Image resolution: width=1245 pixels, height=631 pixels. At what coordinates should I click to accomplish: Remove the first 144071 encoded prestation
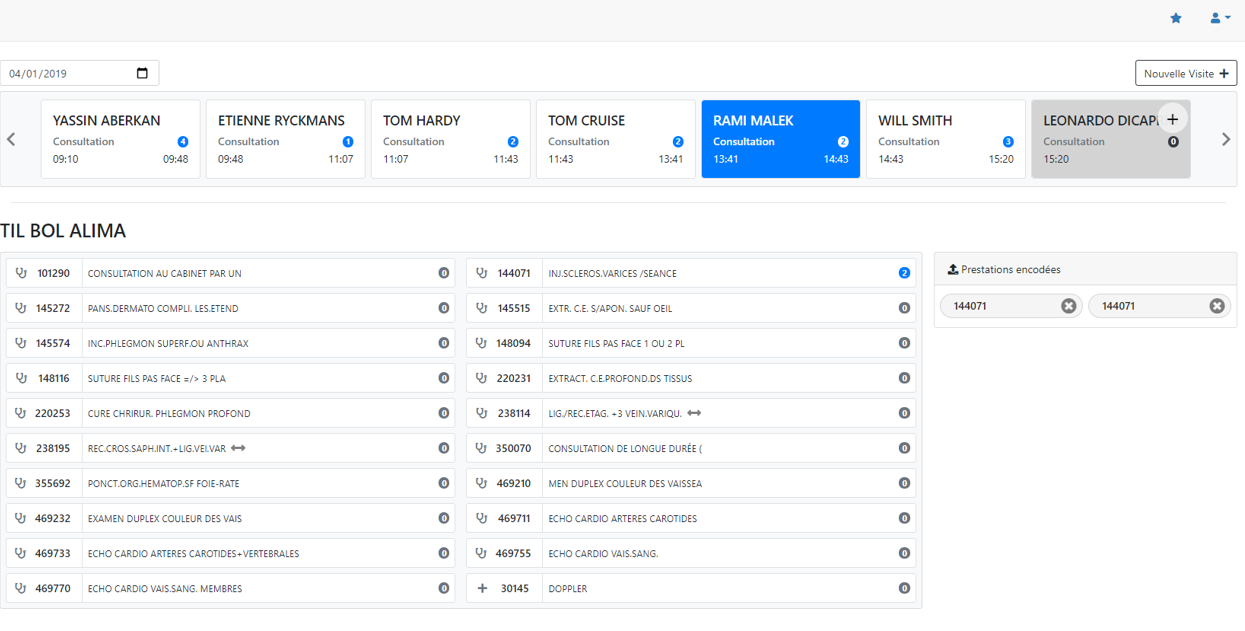coord(1068,306)
